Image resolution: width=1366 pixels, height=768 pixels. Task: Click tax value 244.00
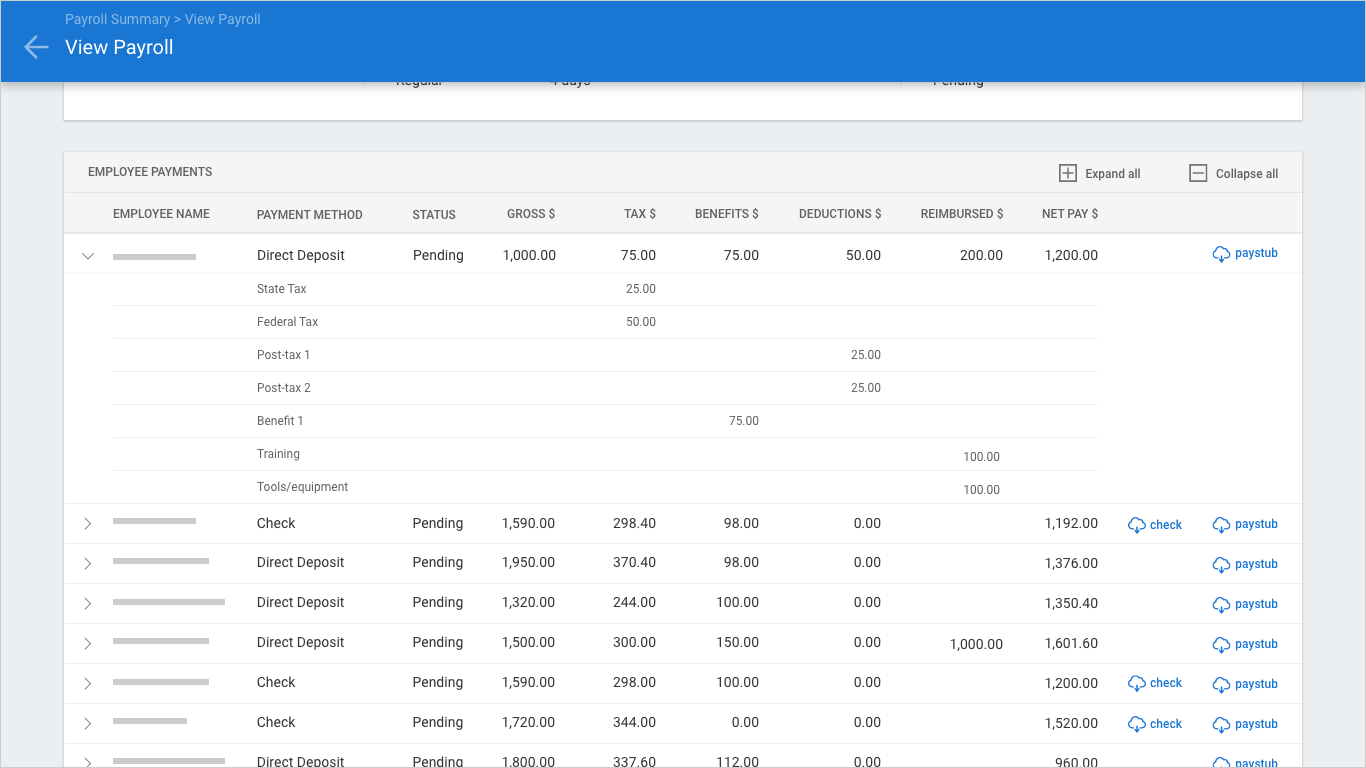(x=635, y=603)
